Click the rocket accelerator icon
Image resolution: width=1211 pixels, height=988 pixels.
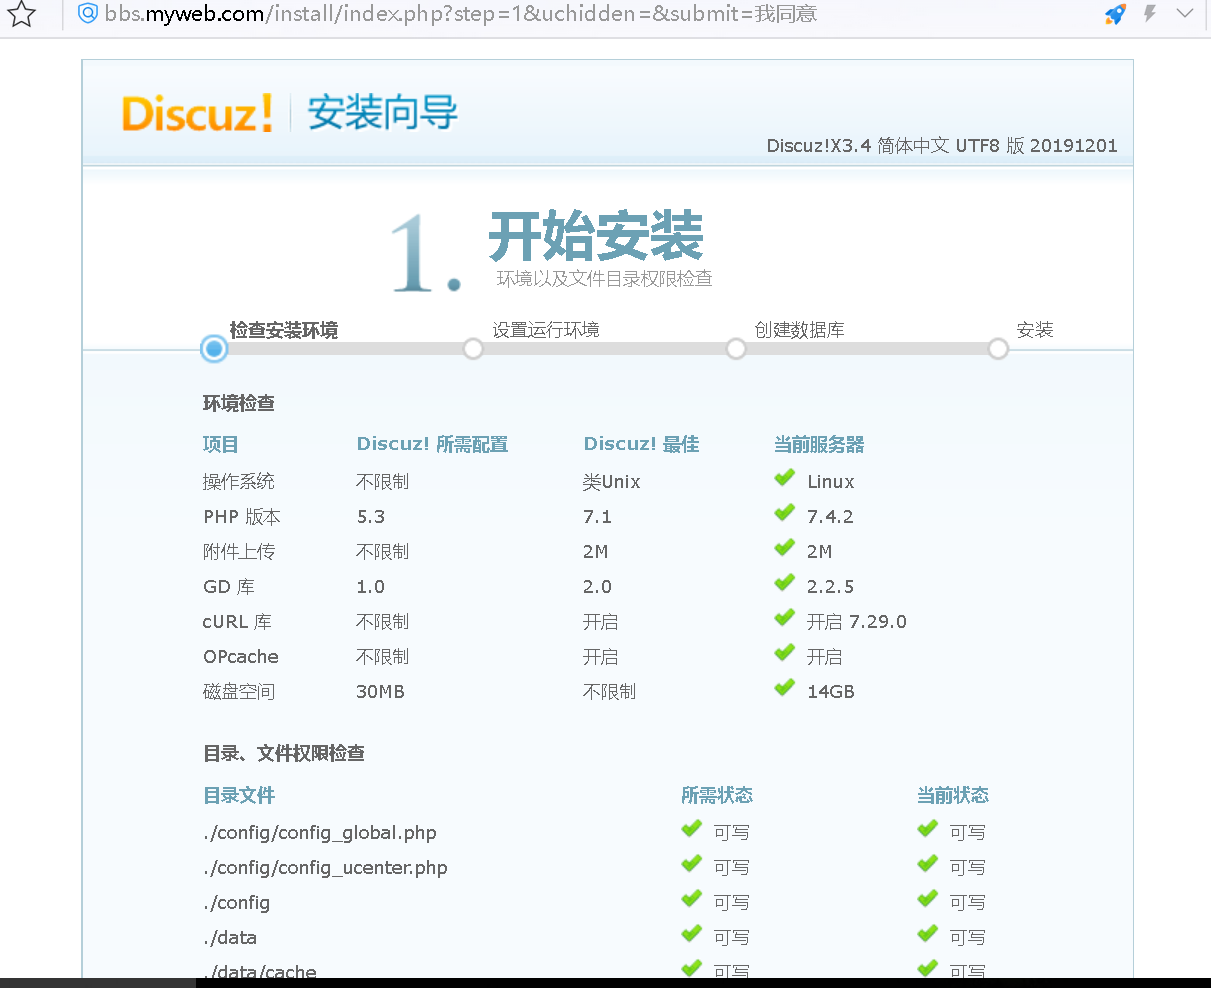(x=1115, y=14)
